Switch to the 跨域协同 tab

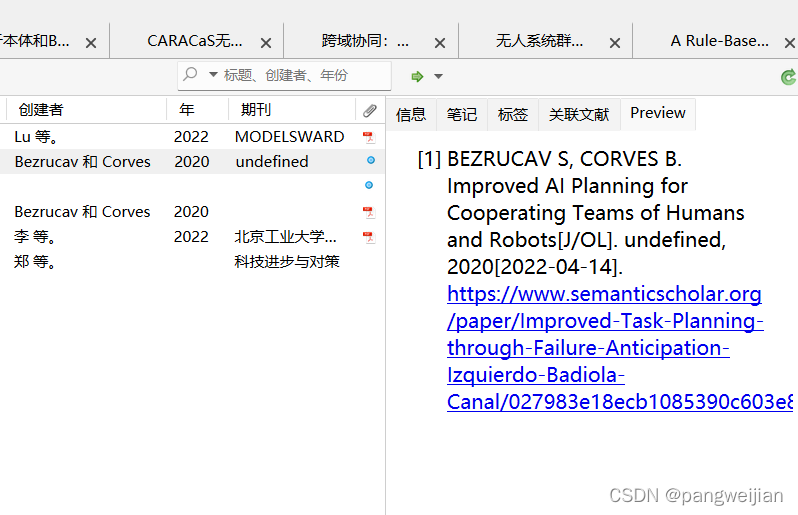365,41
